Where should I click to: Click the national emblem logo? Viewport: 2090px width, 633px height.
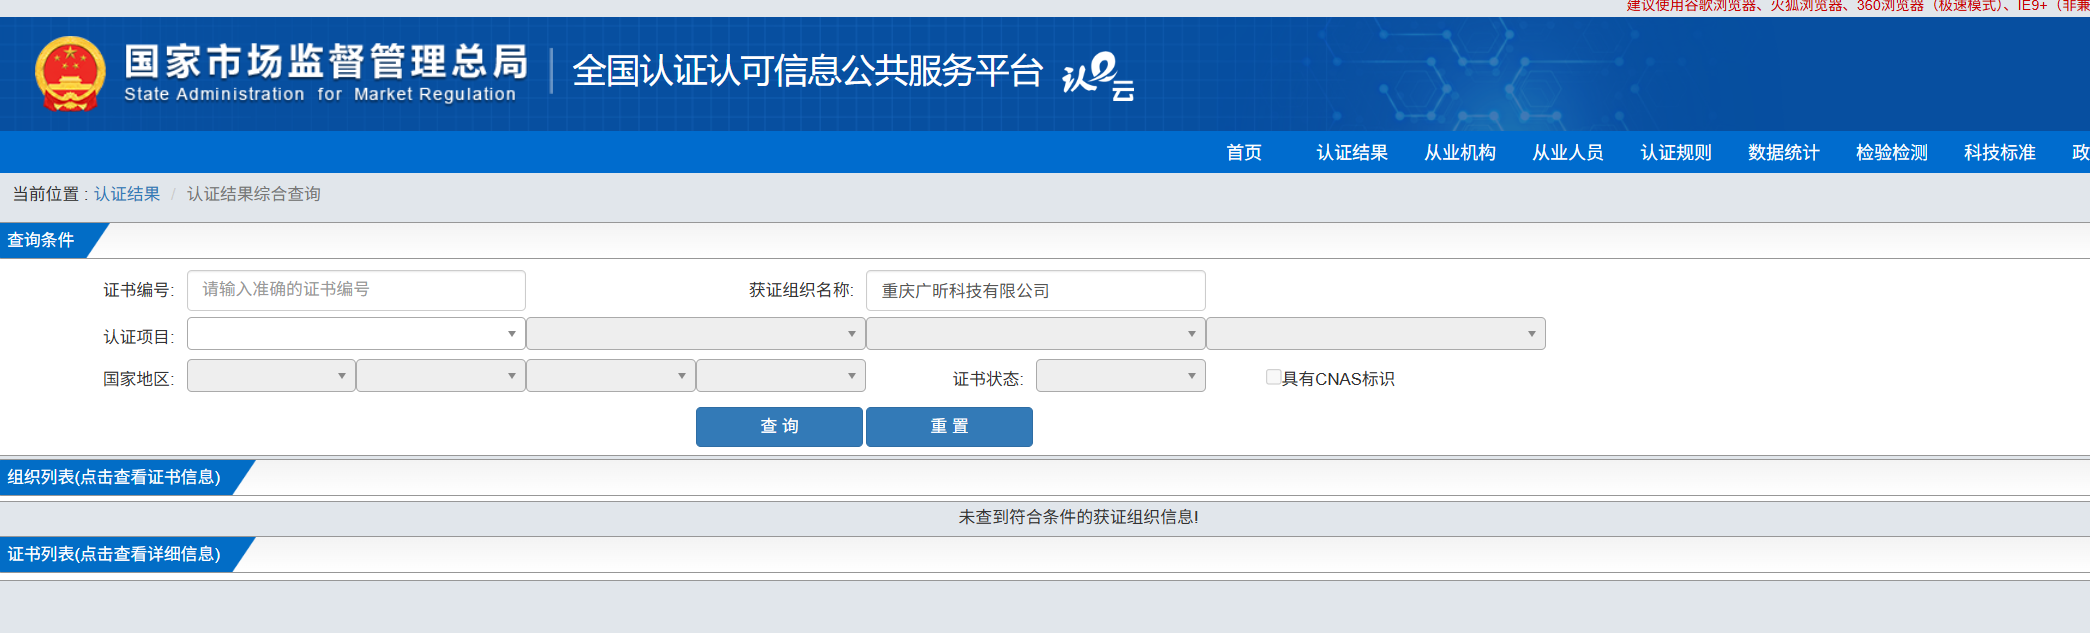70,74
